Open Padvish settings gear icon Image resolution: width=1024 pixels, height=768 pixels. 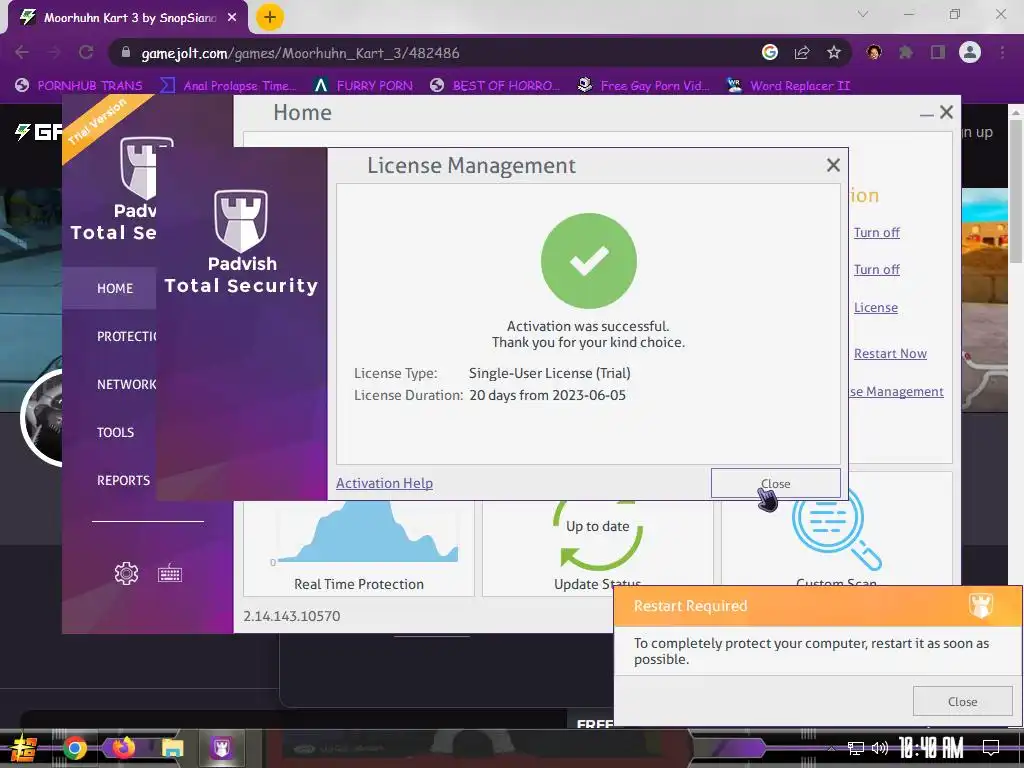pos(126,573)
